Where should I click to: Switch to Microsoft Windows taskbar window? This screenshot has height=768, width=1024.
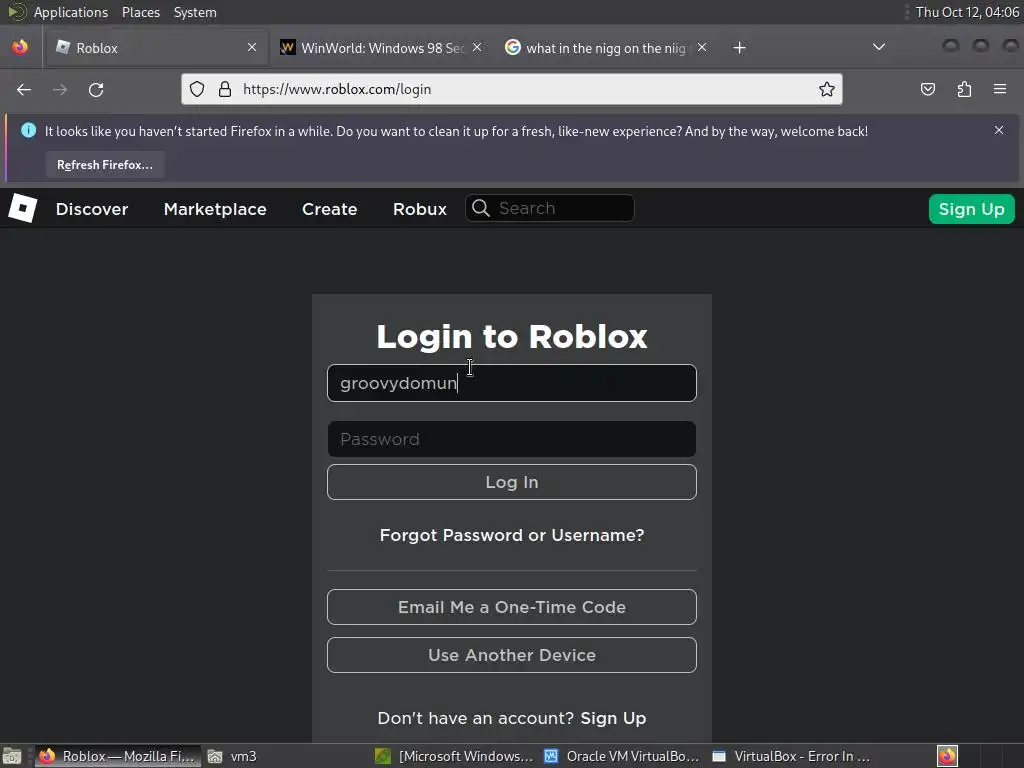click(x=455, y=756)
